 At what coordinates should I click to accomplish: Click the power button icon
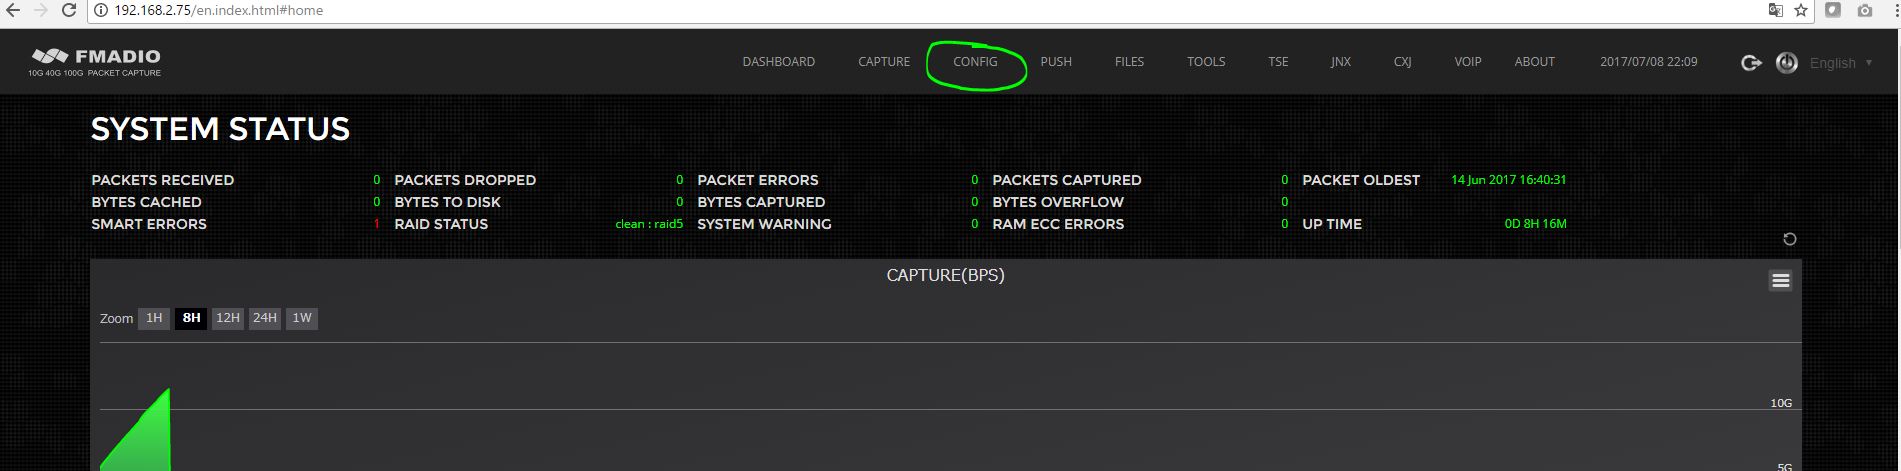click(1787, 62)
